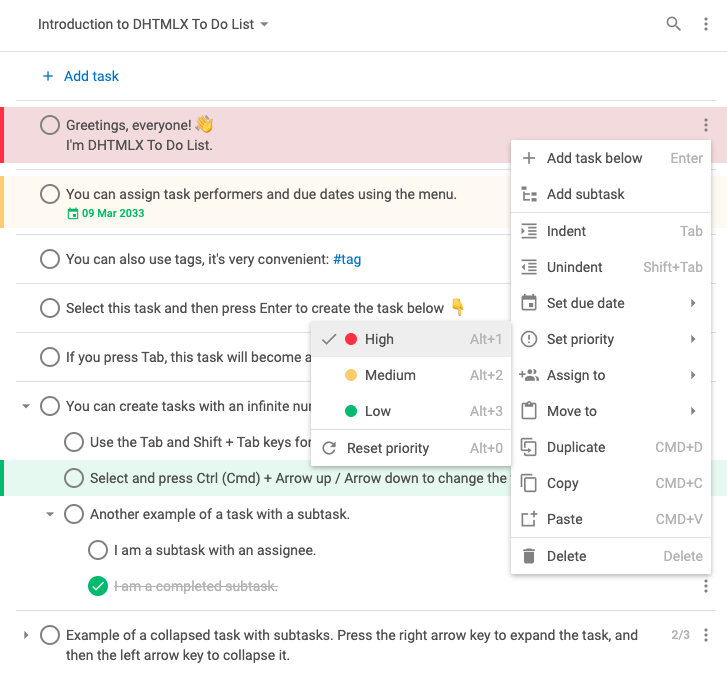
Task: Click the Reset priority circular arrow icon
Action: (x=329, y=448)
